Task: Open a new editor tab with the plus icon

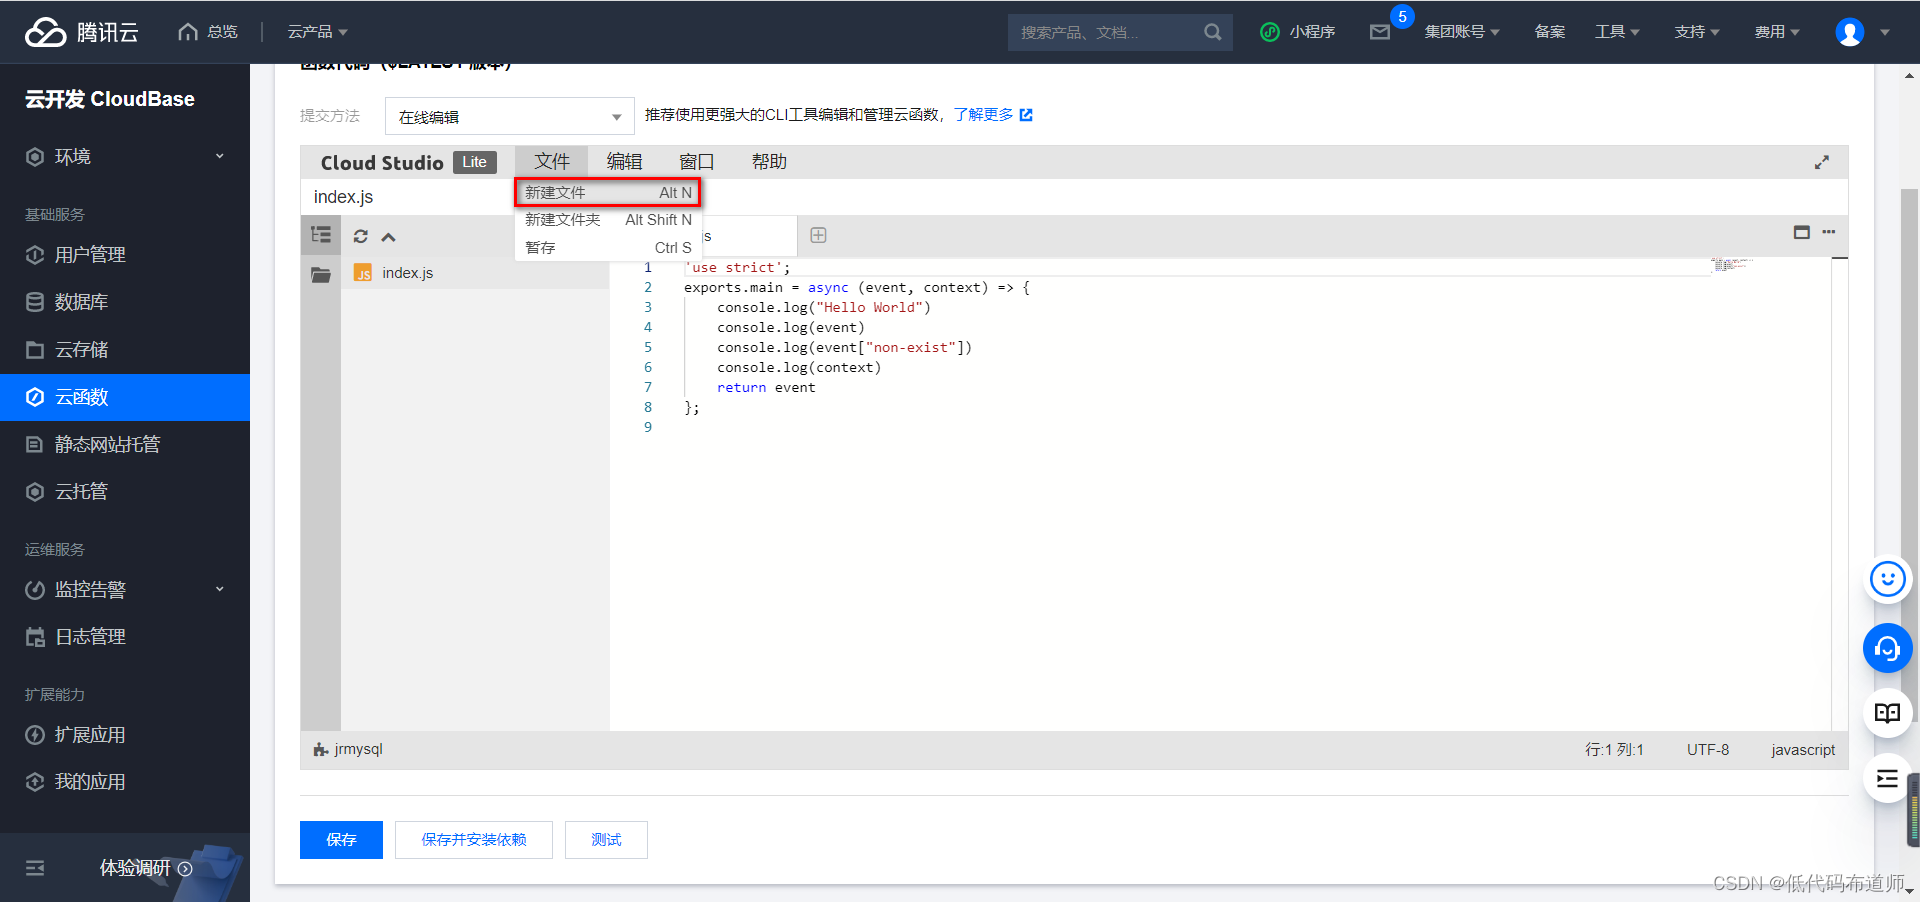Action: [818, 234]
